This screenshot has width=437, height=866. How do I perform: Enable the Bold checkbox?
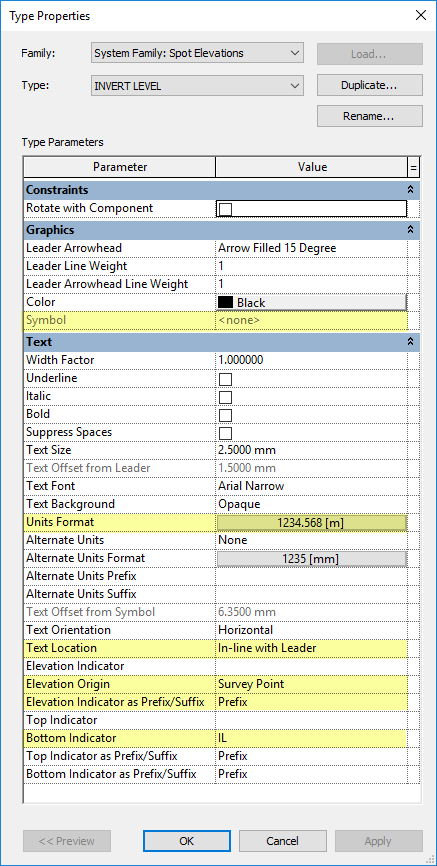(225, 415)
